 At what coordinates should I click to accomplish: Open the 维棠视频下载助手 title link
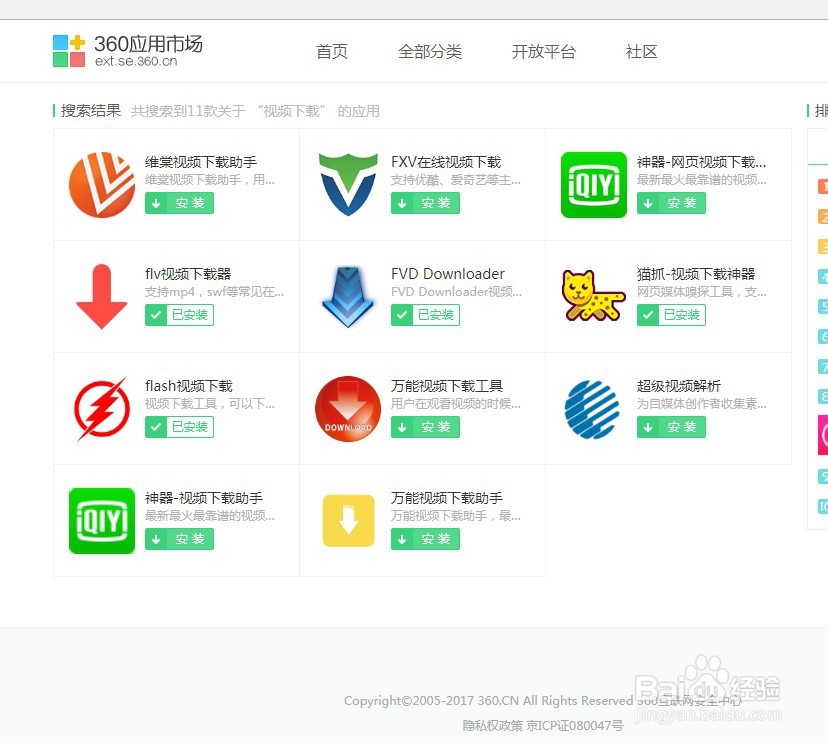tap(201, 162)
